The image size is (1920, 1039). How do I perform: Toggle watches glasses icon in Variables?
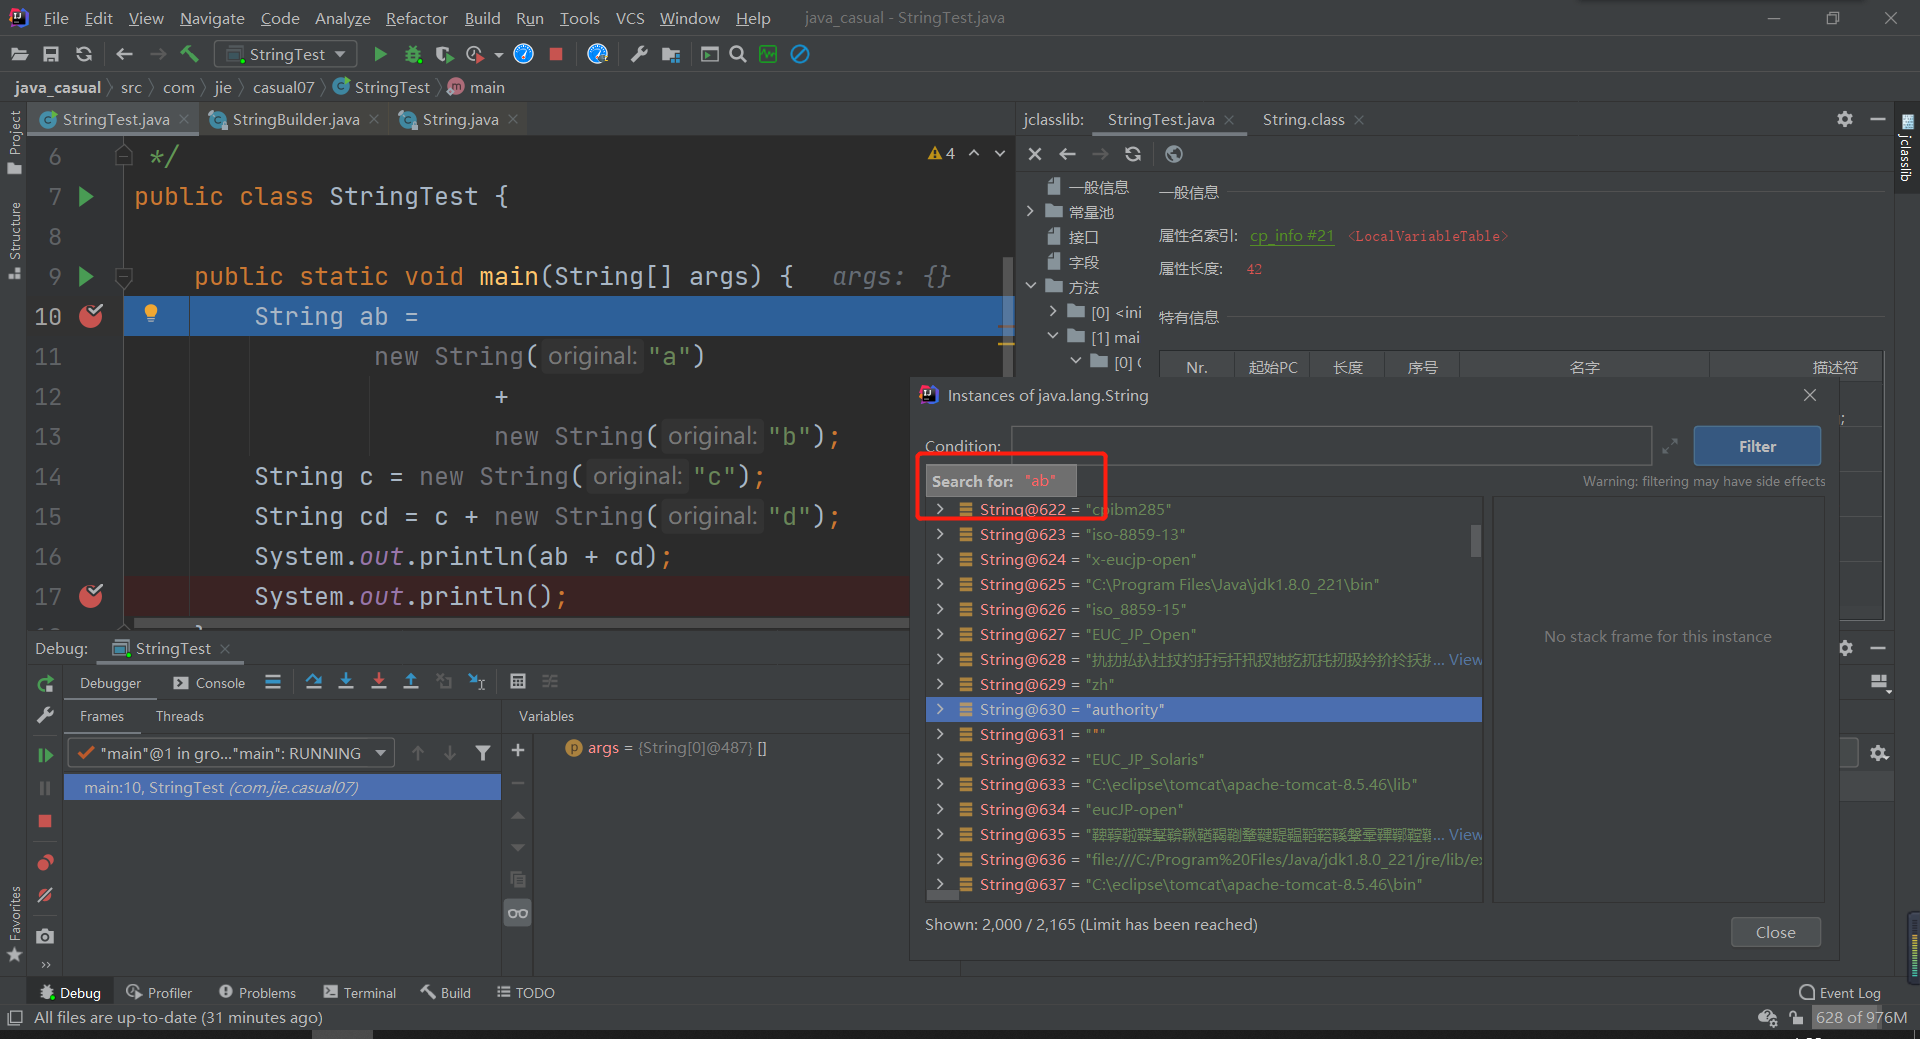tap(518, 913)
